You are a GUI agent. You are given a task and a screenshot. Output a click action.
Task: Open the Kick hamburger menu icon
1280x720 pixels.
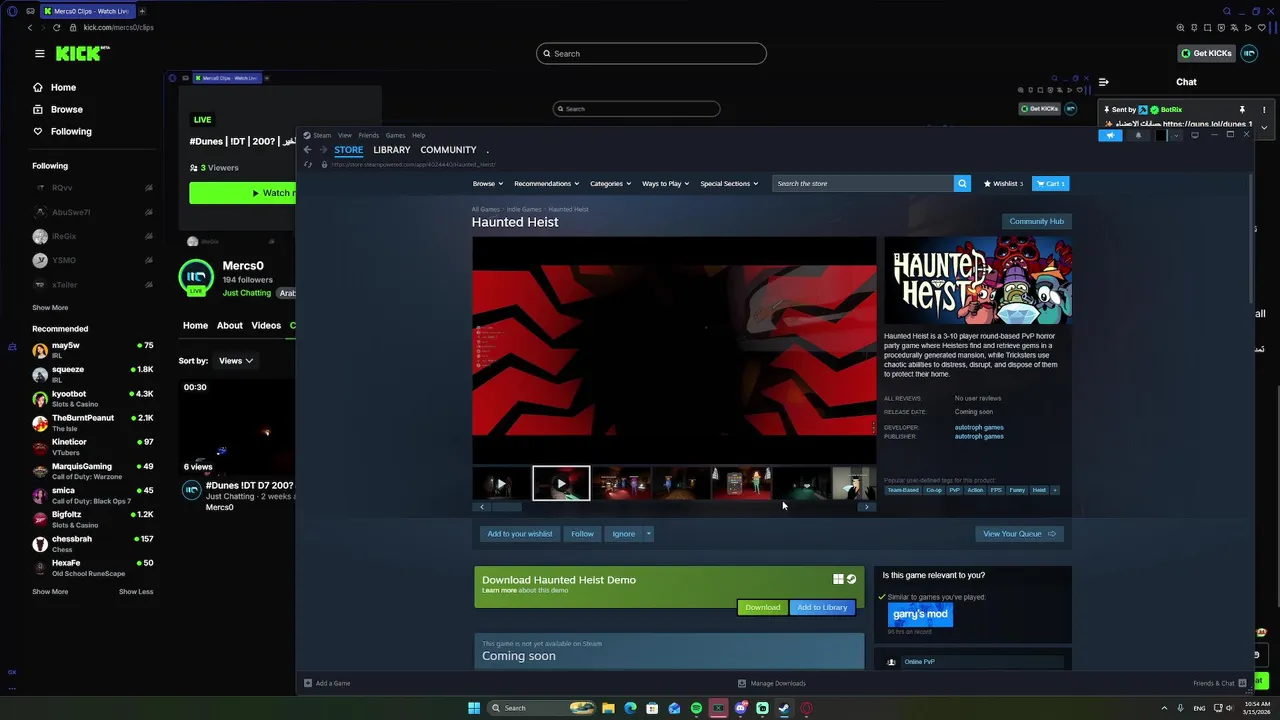click(39, 54)
